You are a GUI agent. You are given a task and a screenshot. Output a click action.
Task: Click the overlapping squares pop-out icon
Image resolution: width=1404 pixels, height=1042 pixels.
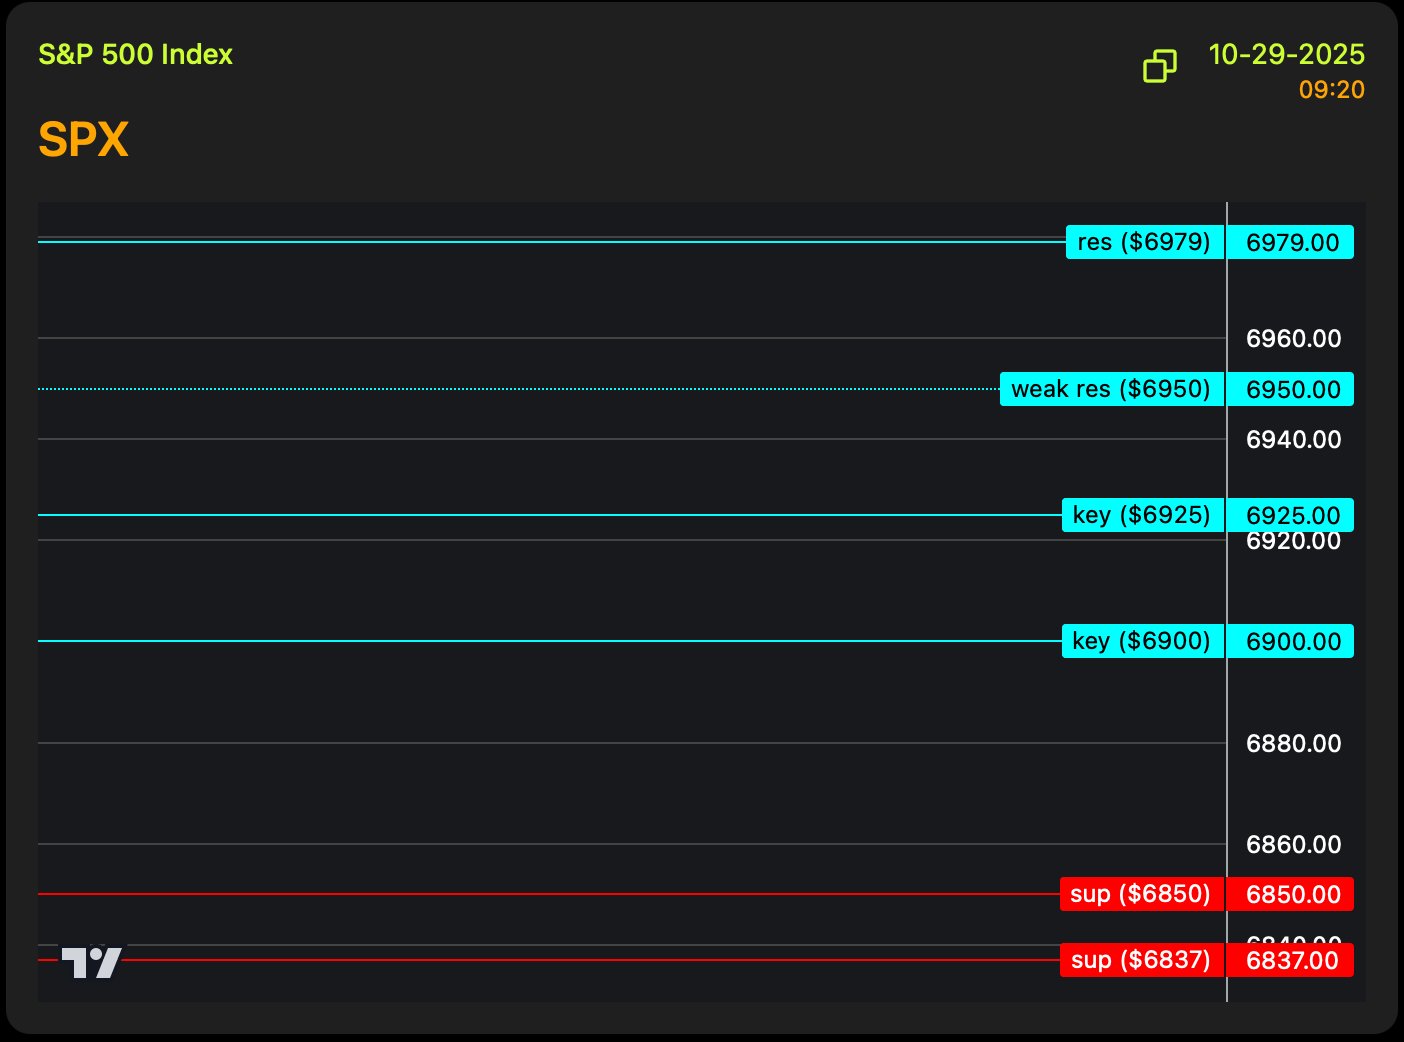pyautogui.click(x=1160, y=66)
